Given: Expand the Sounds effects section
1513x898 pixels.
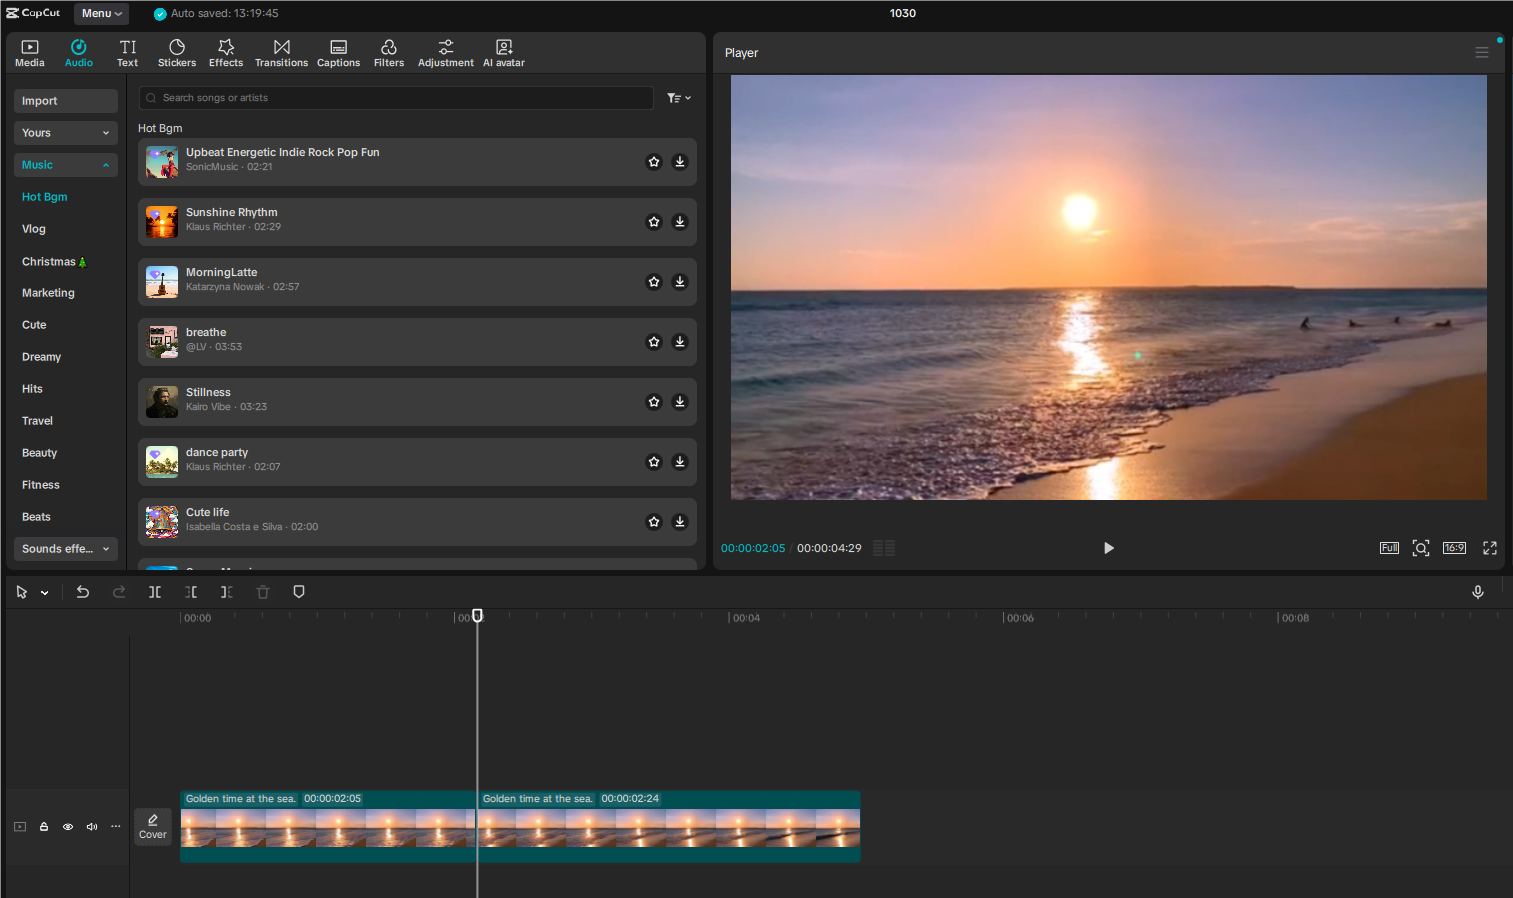Looking at the screenshot, I should pyautogui.click(x=65, y=548).
